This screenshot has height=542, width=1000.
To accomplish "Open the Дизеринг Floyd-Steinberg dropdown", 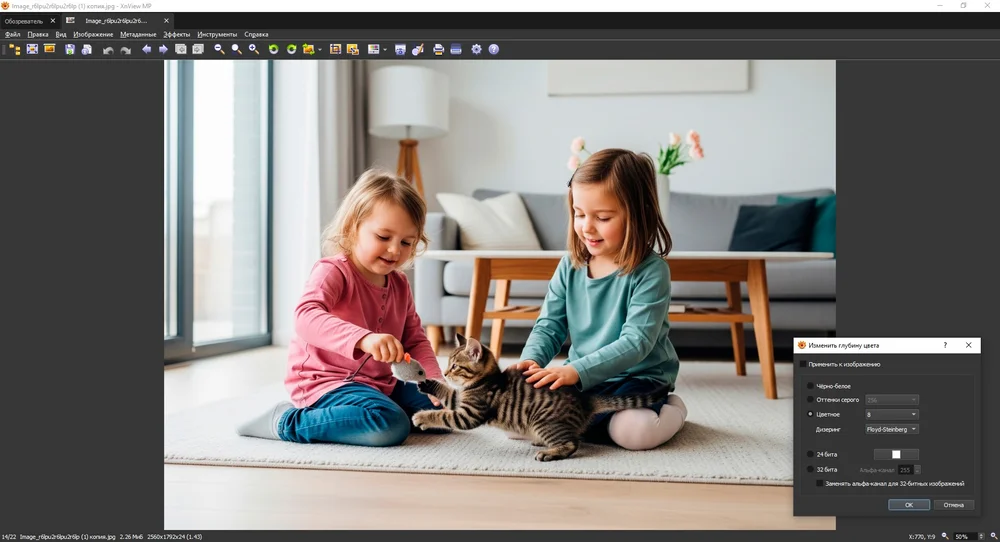I will (892, 429).
